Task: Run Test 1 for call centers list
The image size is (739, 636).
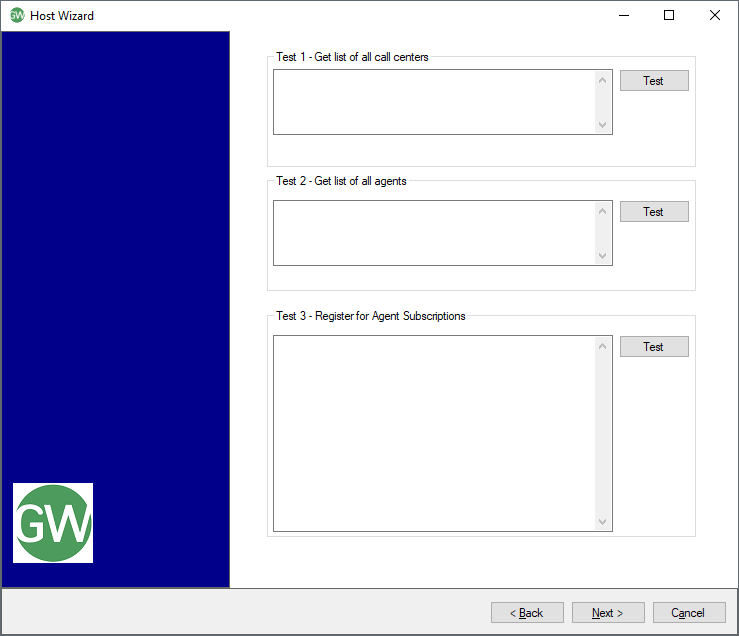Action: 654,81
